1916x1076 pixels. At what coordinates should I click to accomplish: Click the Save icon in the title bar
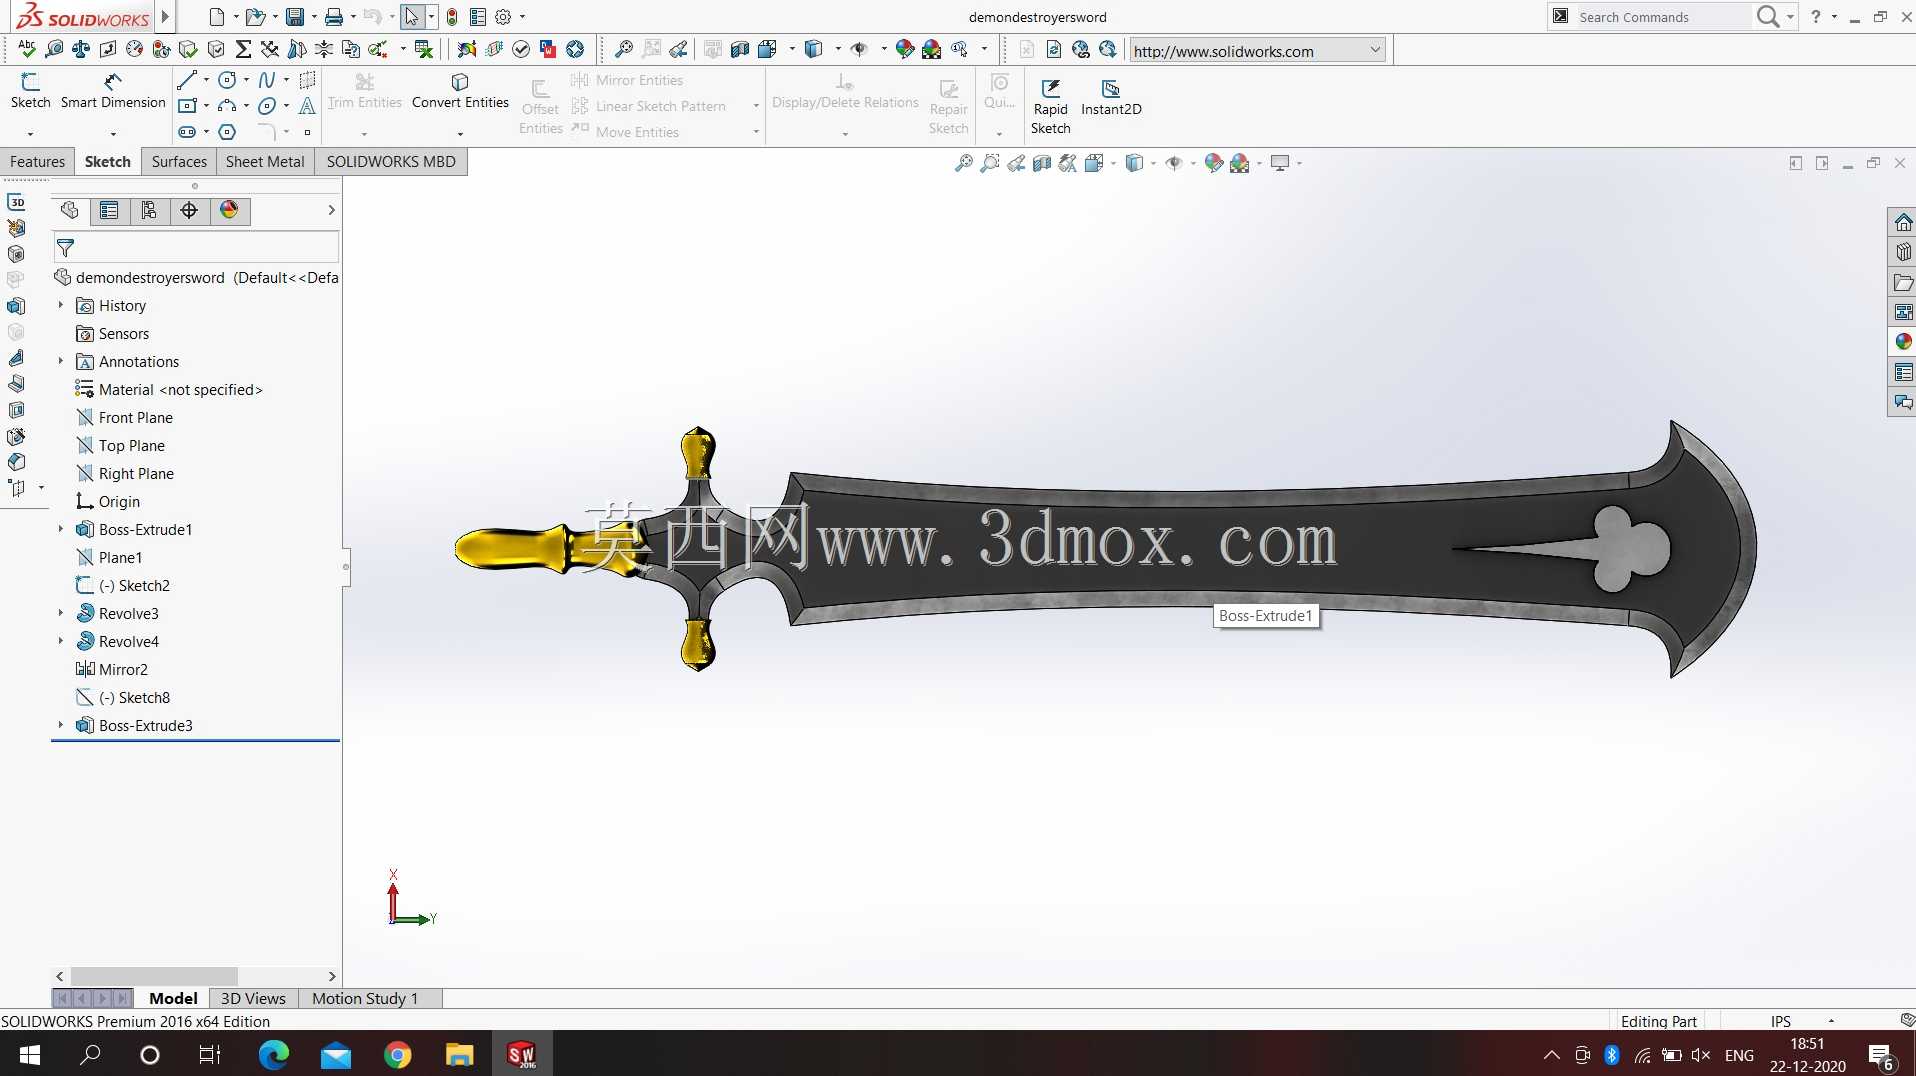click(x=295, y=17)
